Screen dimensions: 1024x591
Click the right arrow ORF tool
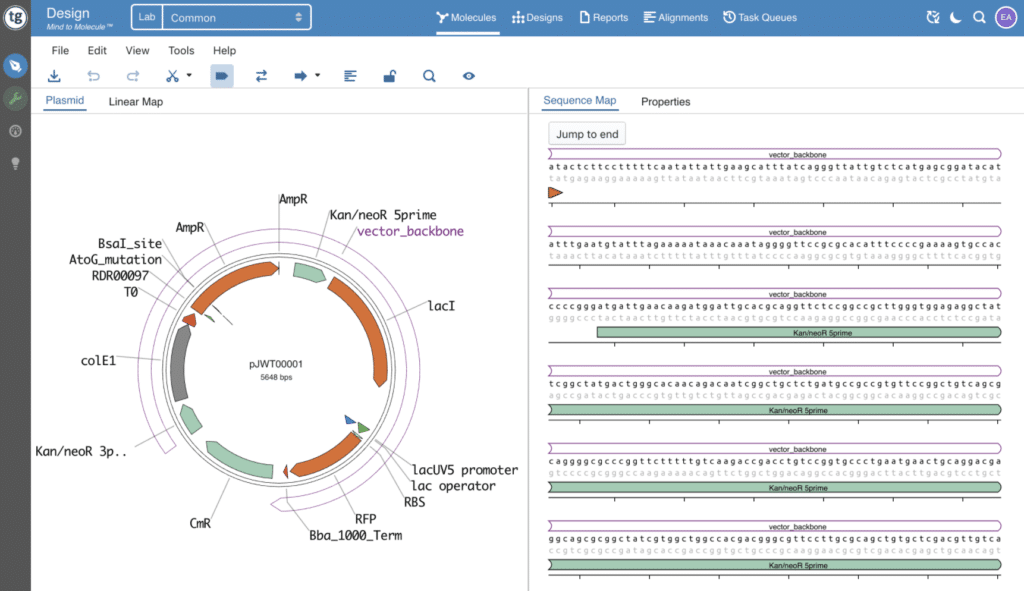[300, 76]
